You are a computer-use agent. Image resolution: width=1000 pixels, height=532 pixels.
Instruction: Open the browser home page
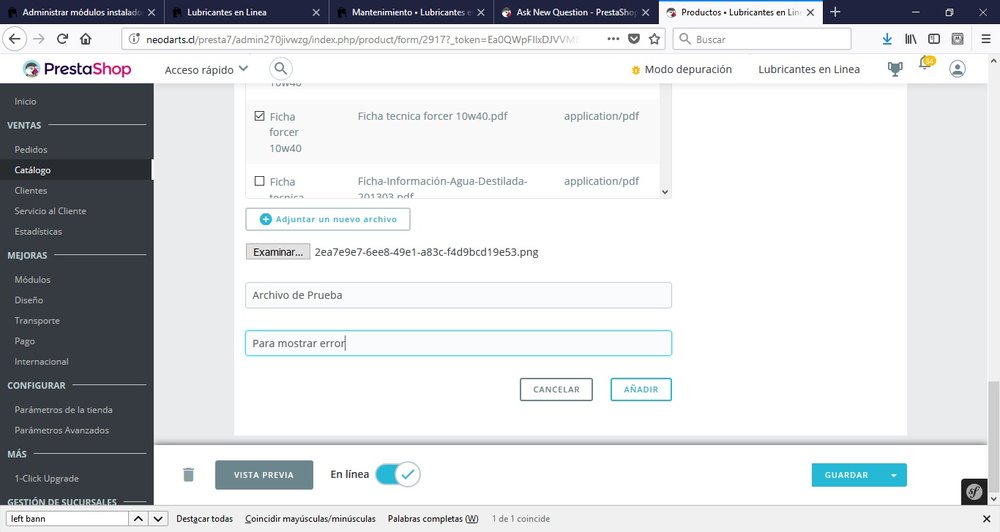click(85, 39)
